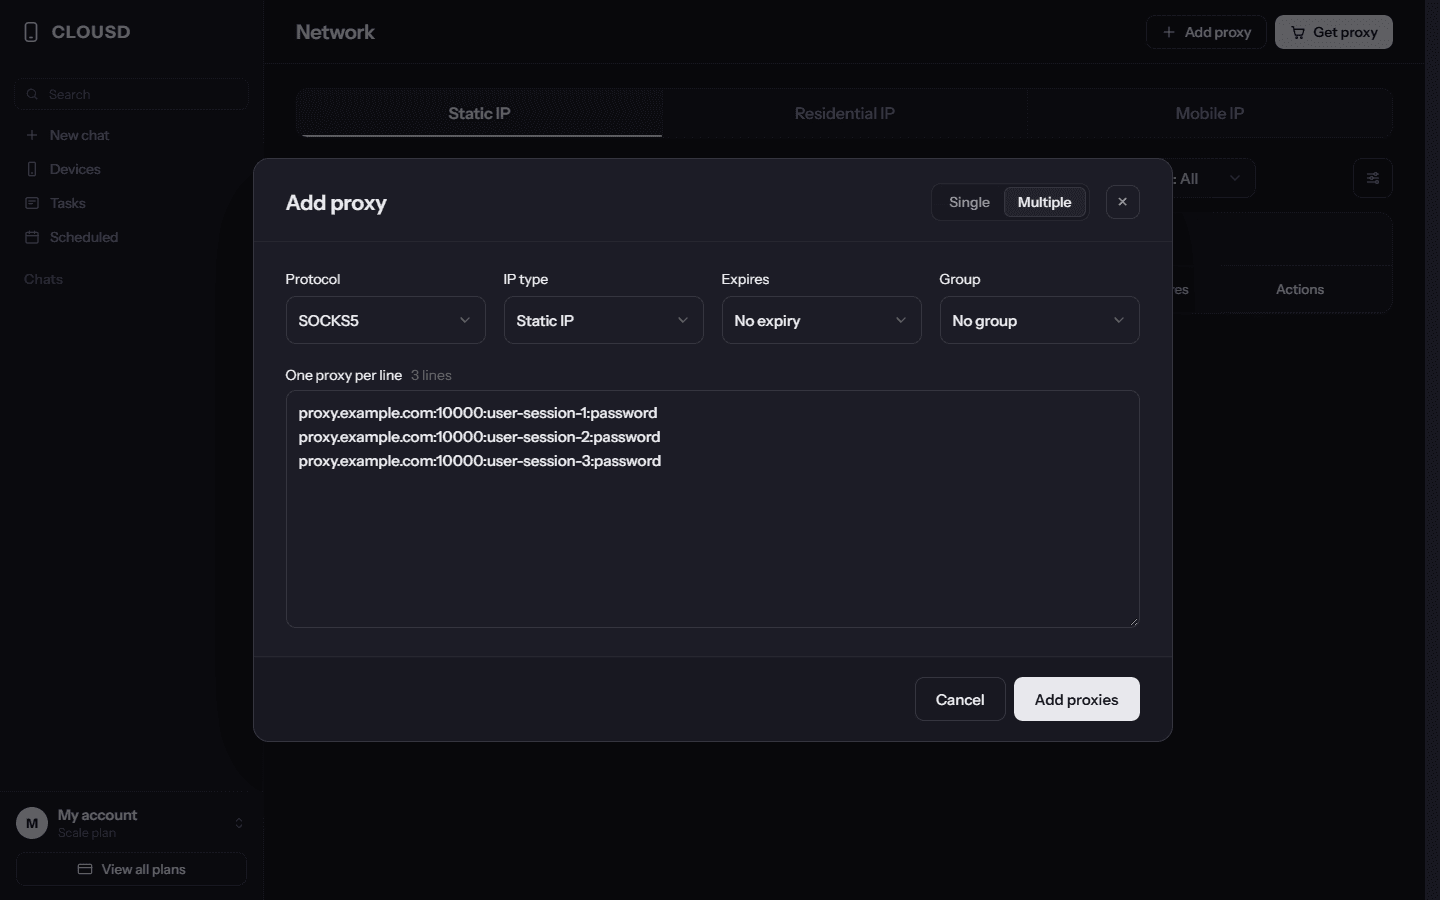
Task: Click the Get proxy button
Action: (x=1334, y=32)
